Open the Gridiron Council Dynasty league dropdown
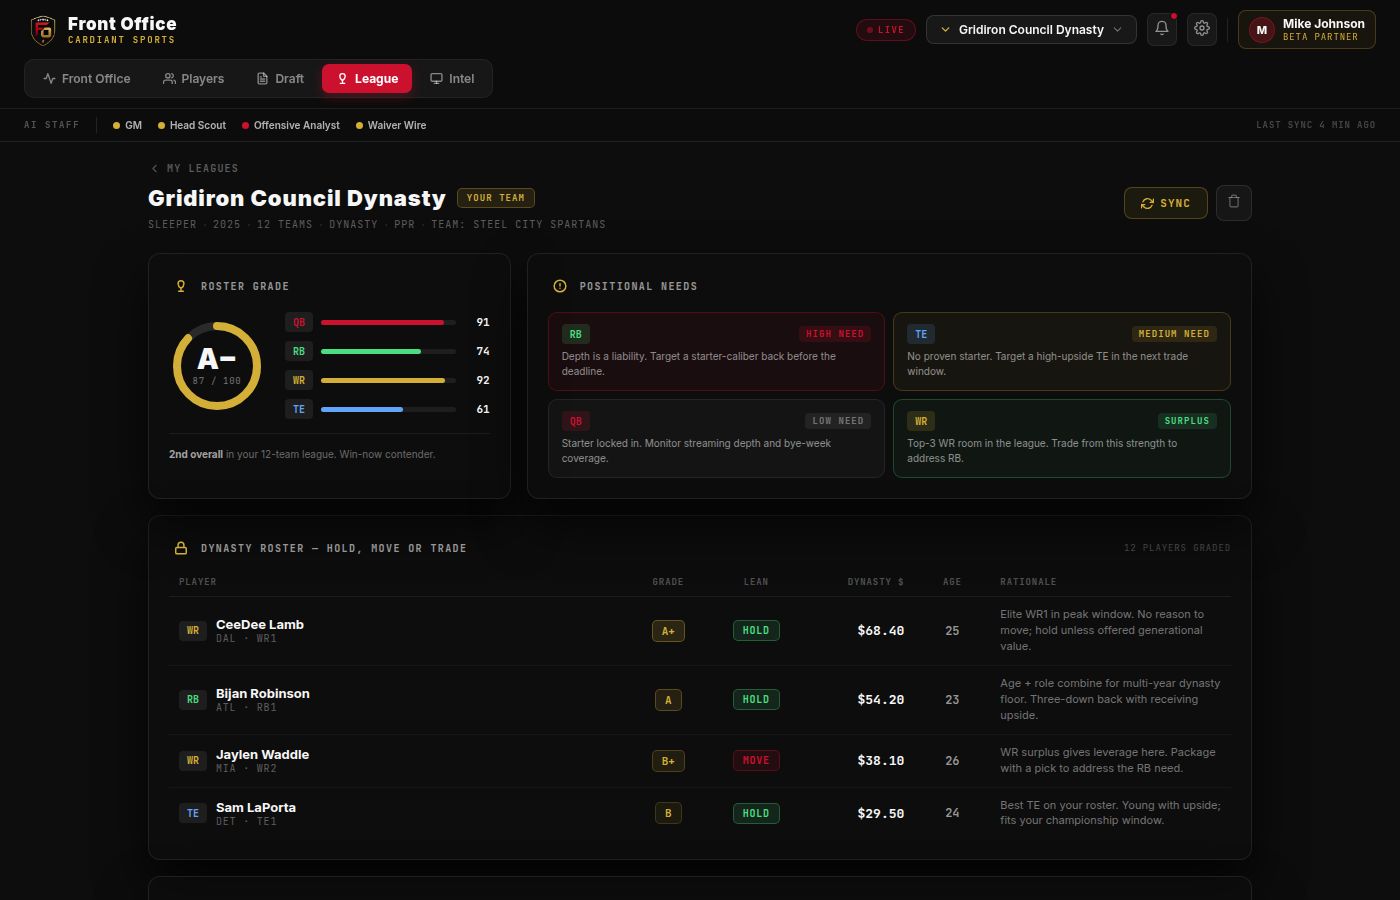 click(x=1031, y=29)
